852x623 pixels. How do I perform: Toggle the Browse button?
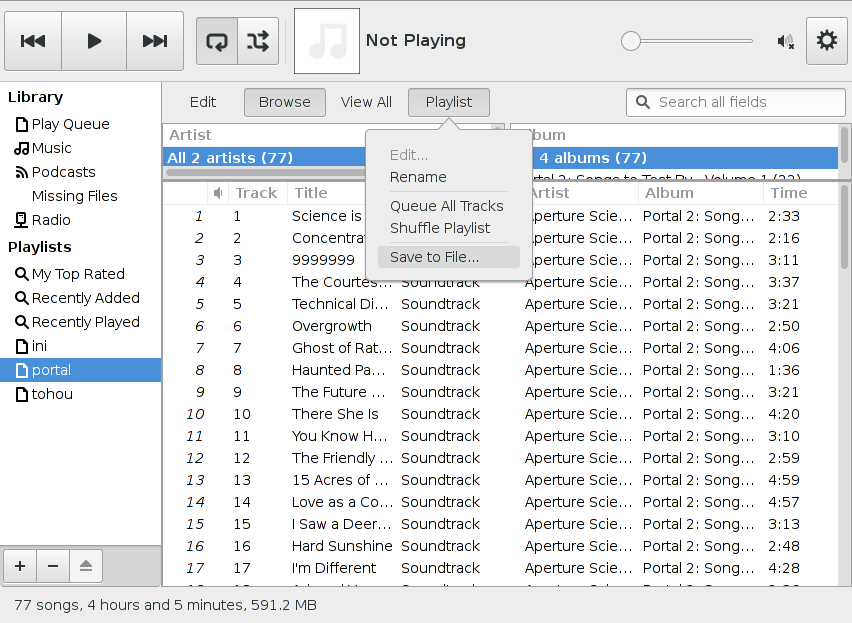click(x=285, y=102)
